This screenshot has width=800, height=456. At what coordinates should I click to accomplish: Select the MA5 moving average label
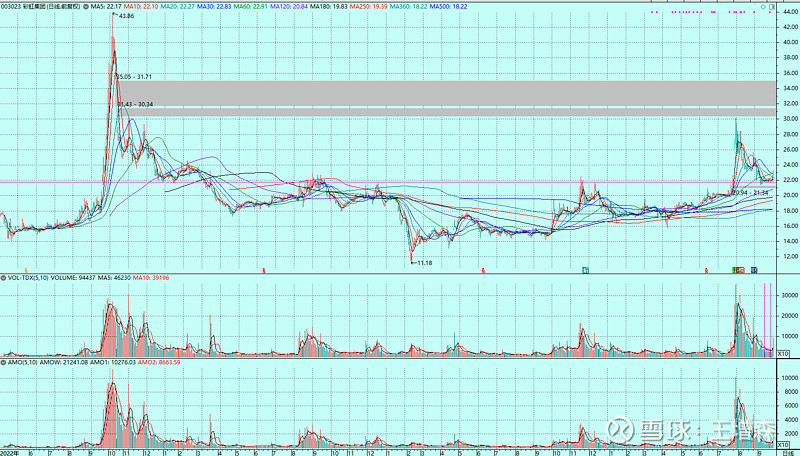coord(106,7)
